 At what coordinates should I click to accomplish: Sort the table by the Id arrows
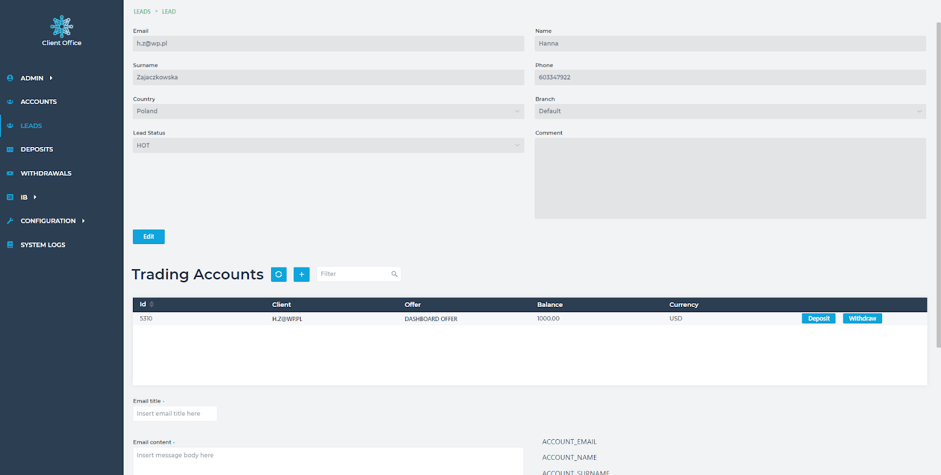(x=152, y=304)
